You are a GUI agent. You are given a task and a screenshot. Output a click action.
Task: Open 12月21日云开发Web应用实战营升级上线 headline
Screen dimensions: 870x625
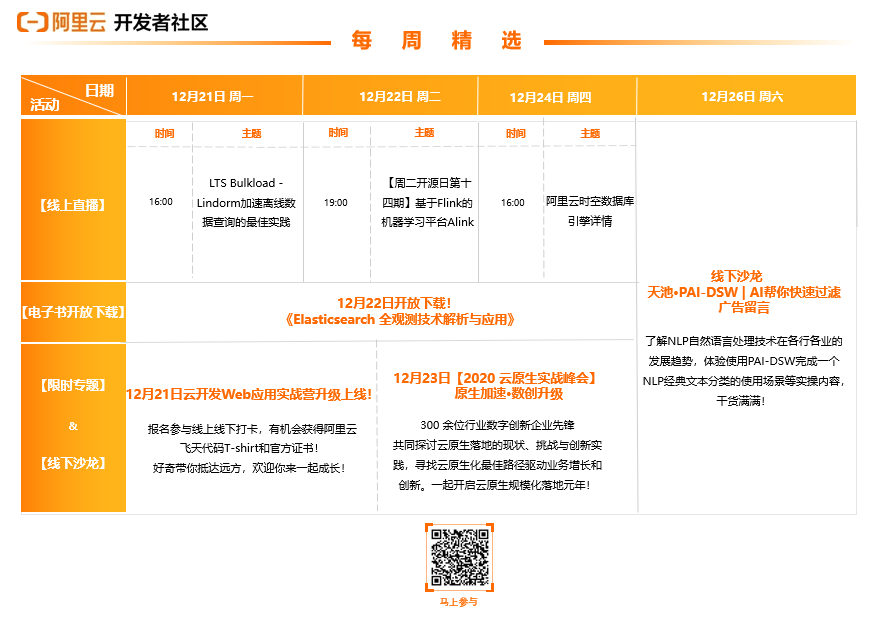coord(249,395)
